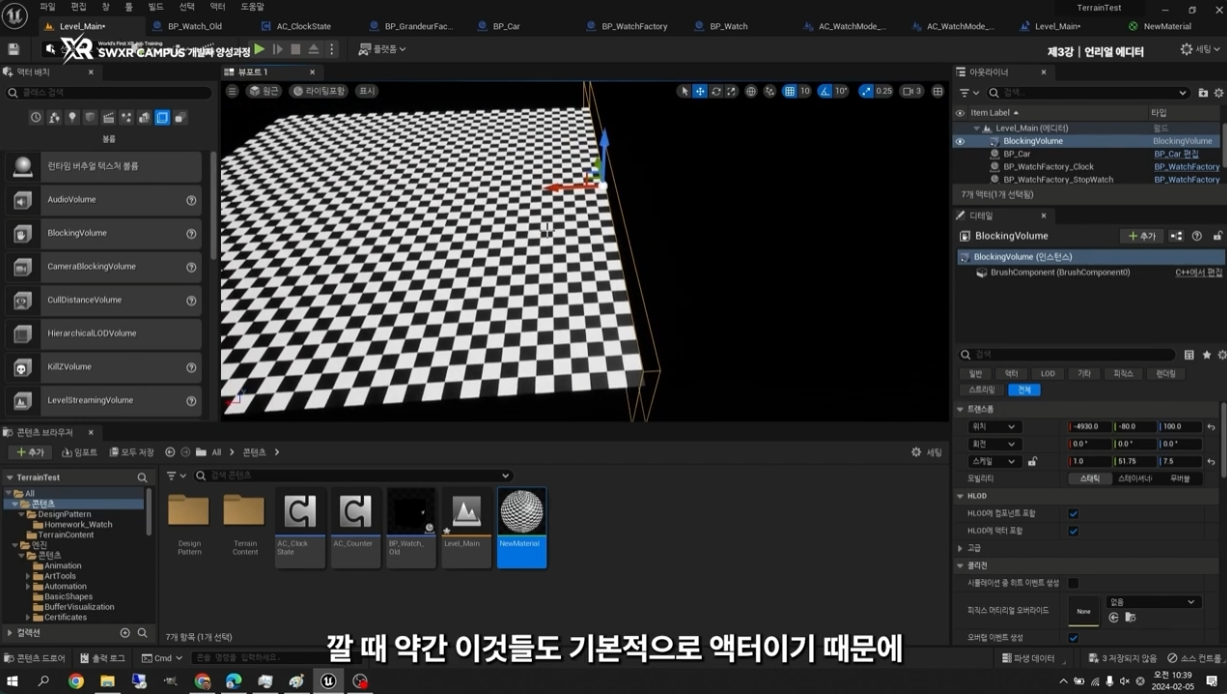Click the Play level button

pyautogui.click(x=260, y=49)
